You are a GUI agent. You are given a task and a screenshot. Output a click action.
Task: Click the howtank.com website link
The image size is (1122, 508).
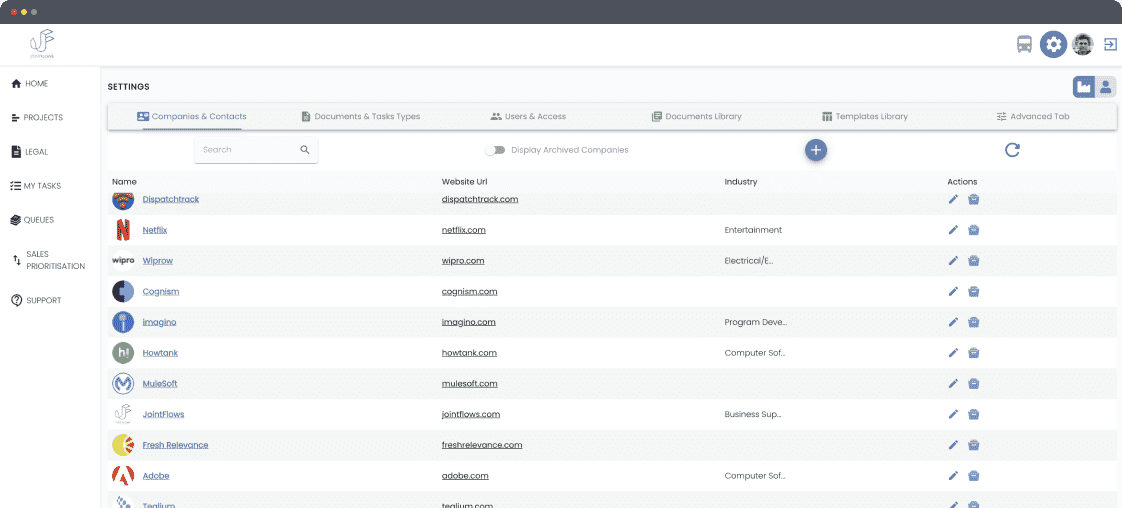click(x=469, y=353)
